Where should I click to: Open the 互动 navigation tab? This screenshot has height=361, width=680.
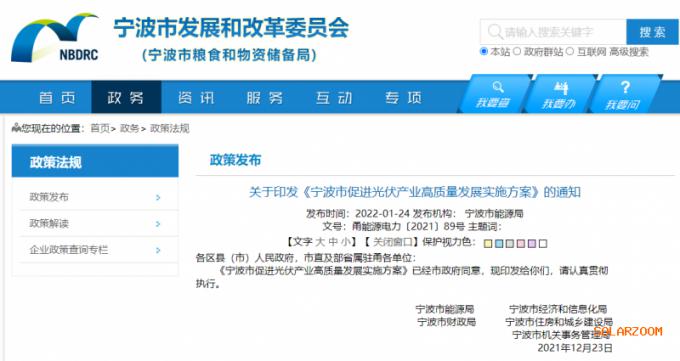pyautogui.click(x=334, y=98)
